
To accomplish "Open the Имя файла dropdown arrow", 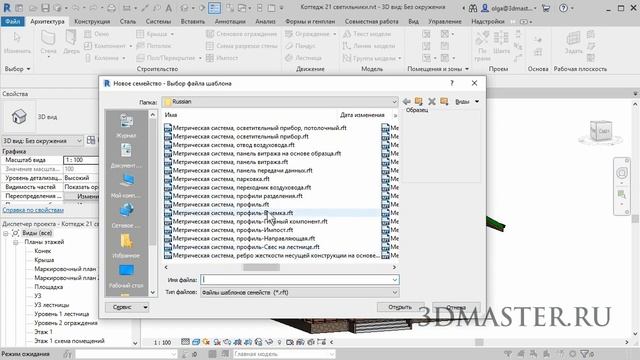I will [395, 280].
